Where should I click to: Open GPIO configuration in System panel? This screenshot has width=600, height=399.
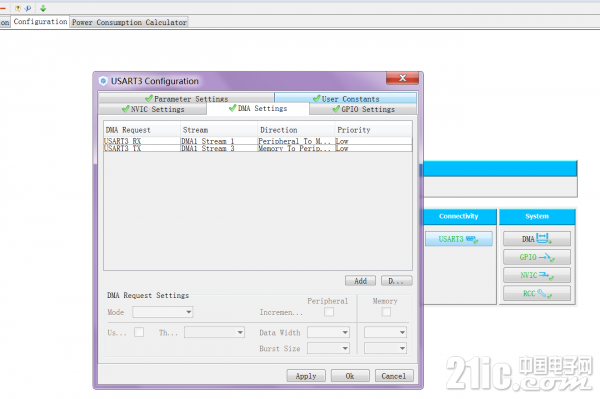click(x=536, y=257)
